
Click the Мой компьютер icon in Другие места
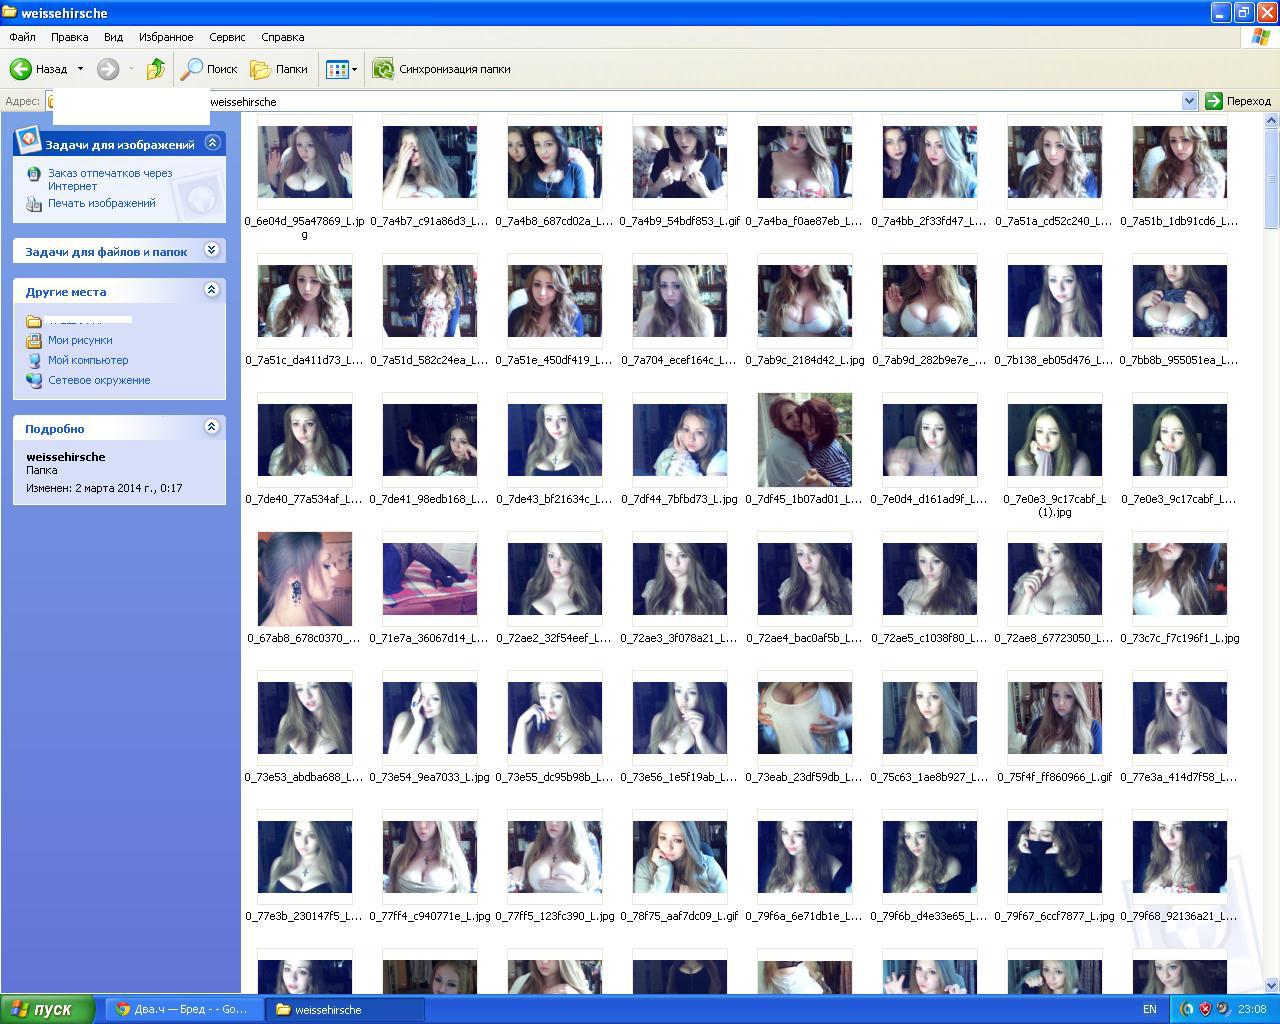coord(34,360)
